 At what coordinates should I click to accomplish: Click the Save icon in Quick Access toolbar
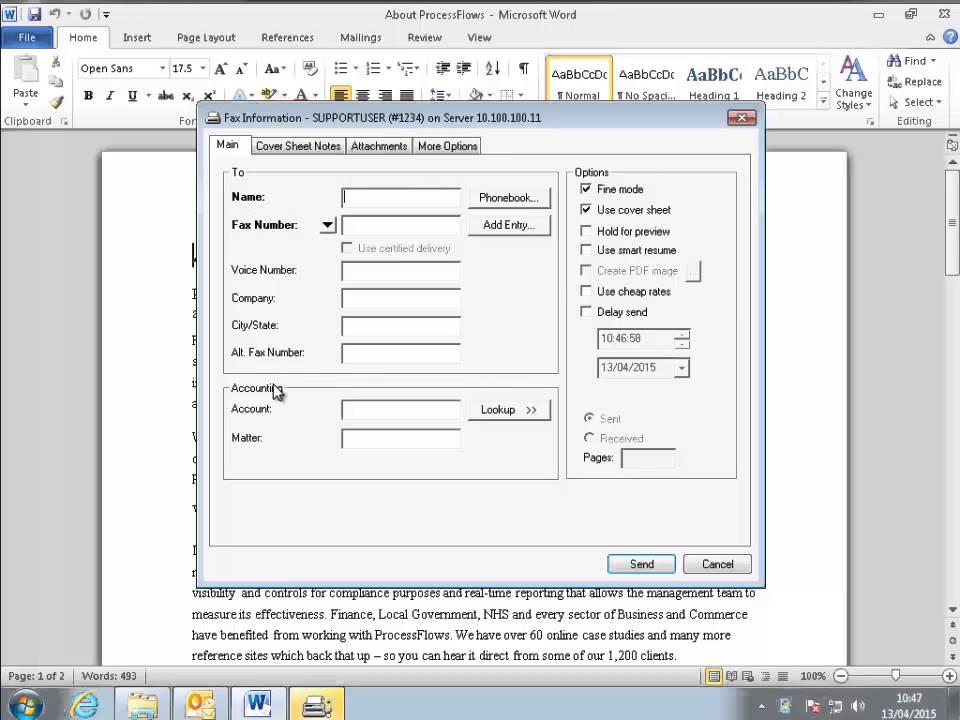34,14
